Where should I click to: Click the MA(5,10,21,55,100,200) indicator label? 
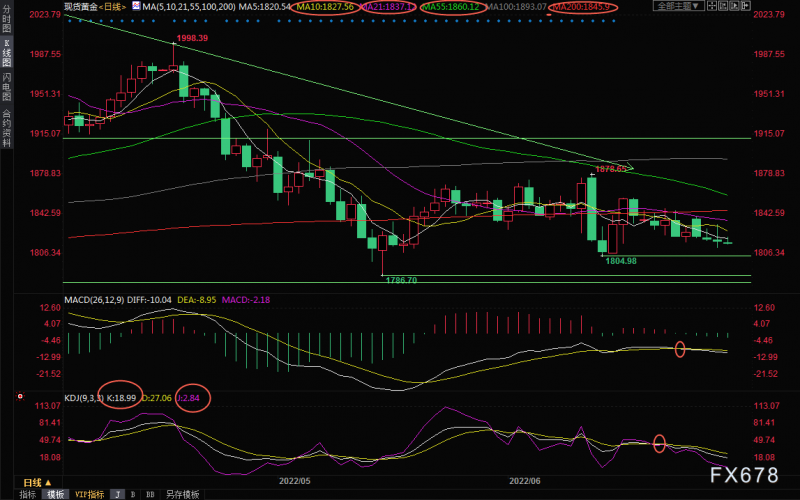pyautogui.click(x=189, y=7)
